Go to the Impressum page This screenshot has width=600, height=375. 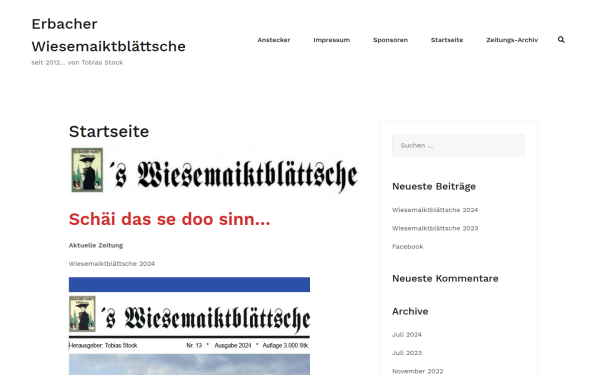331,40
